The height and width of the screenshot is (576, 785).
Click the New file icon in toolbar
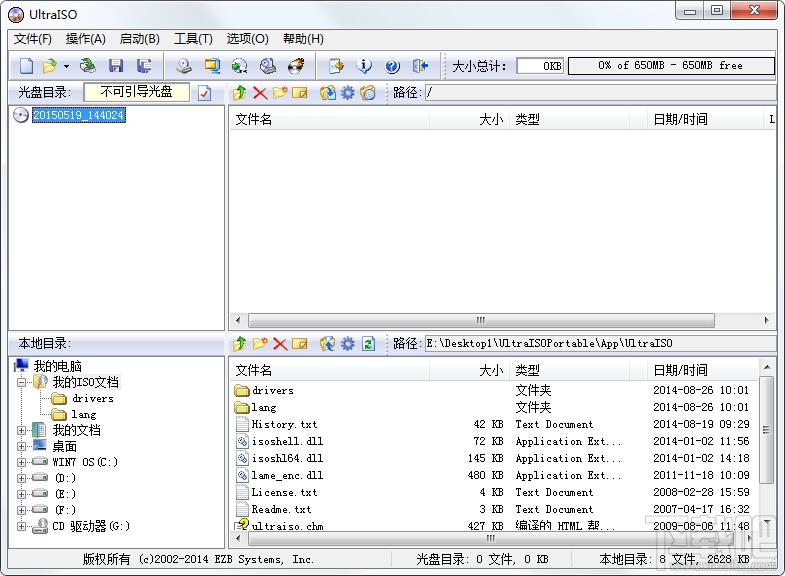pos(27,66)
